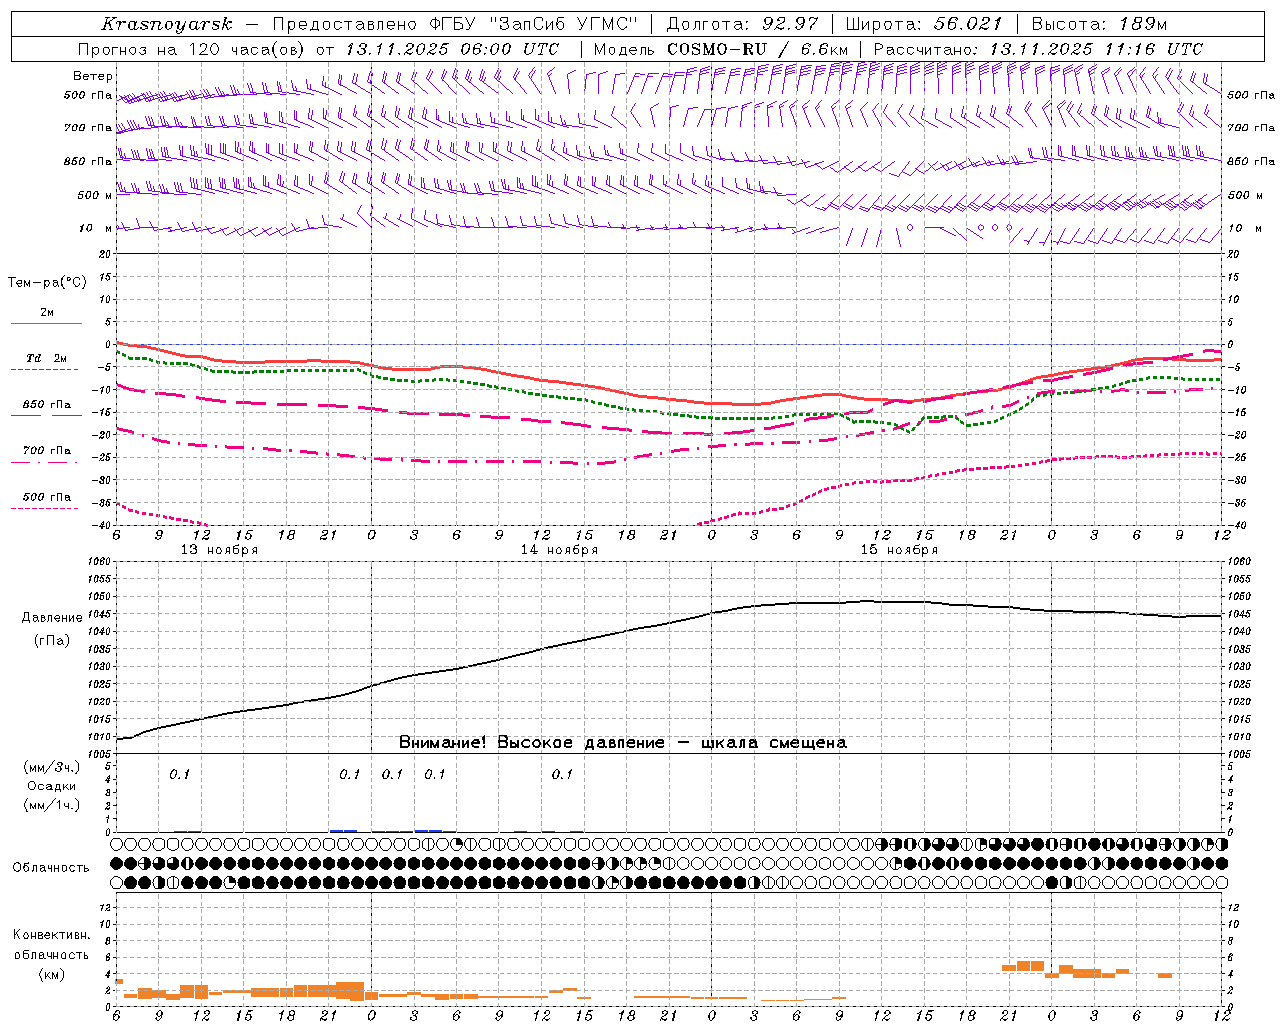Click the 'Рассчитано: 13.11.2025 11:16 UTC' text

pos(1038,49)
